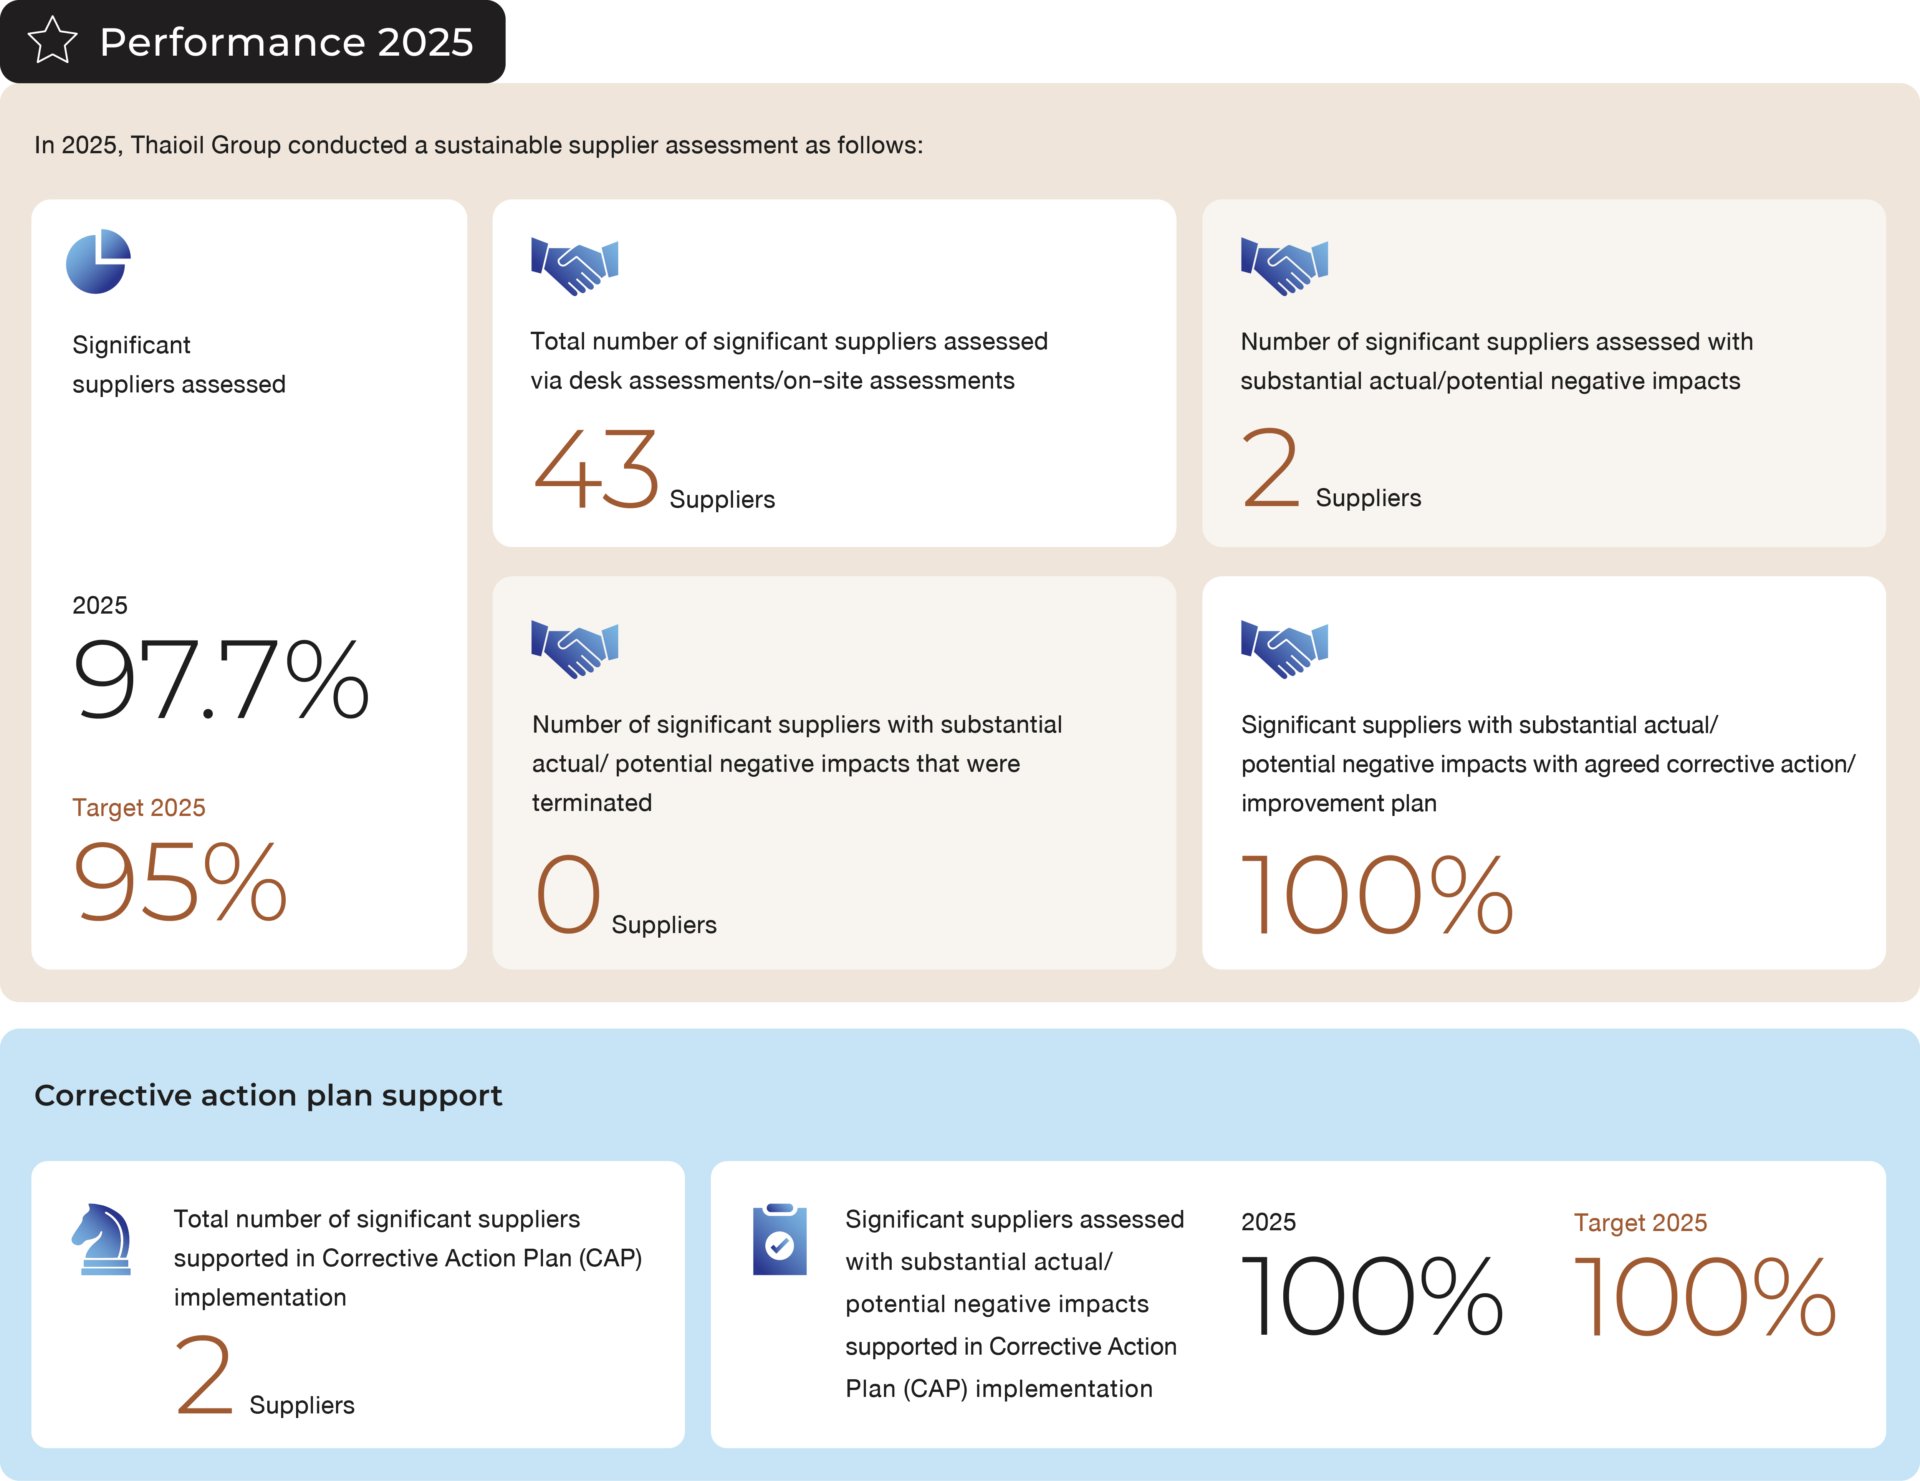Screen dimensions: 1920x1481
Task: Click the 97.7% figure for 2025
Action: click(221, 680)
